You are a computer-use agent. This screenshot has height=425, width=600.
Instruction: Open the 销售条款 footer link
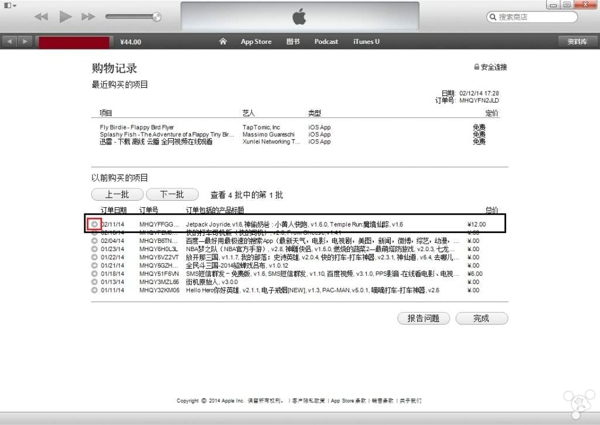pos(382,401)
